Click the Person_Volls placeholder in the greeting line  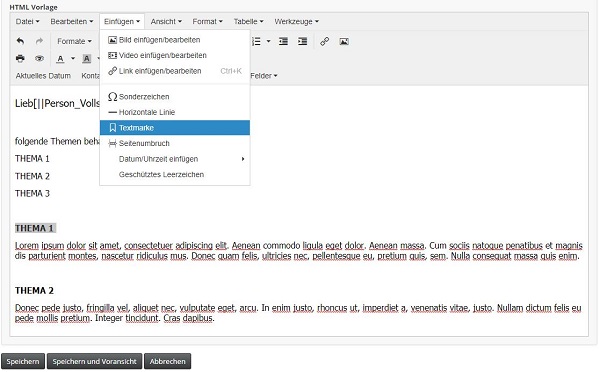[x=72, y=103]
